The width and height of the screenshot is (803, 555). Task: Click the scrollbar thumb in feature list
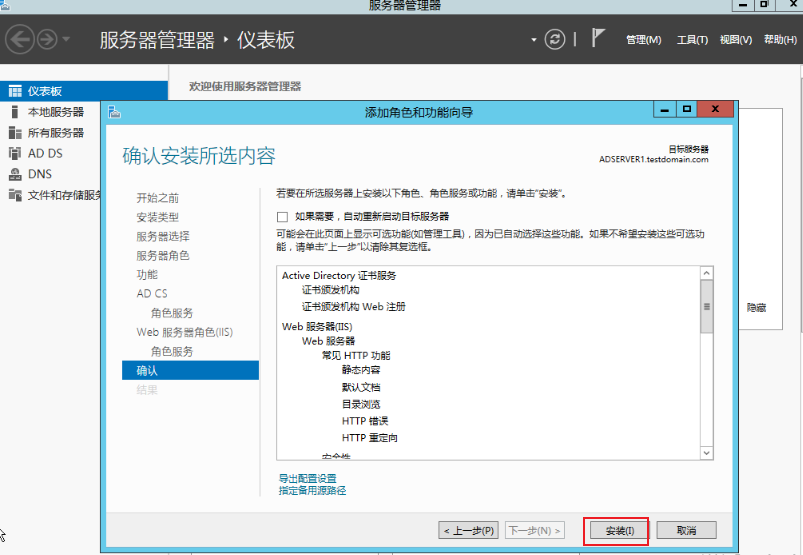point(707,307)
